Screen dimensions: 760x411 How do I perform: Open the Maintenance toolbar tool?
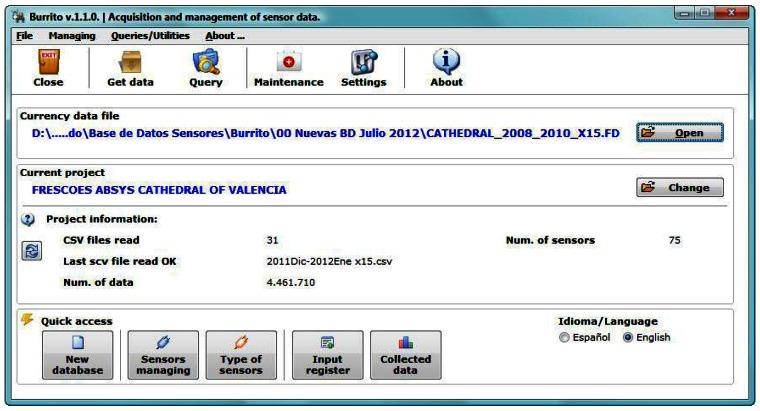288,69
